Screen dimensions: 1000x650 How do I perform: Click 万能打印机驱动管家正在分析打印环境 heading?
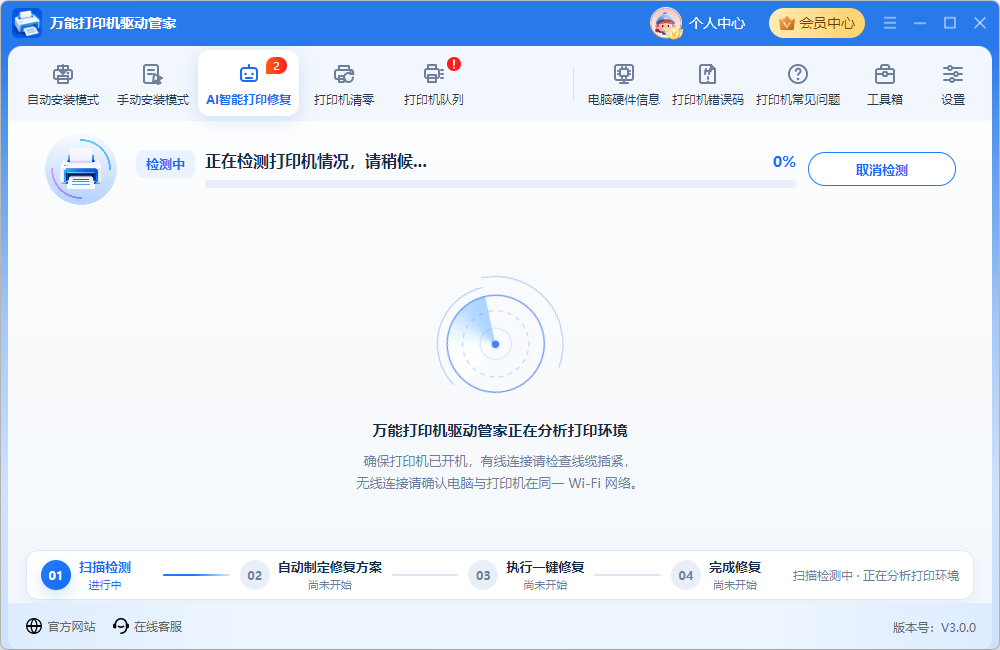[499, 431]
